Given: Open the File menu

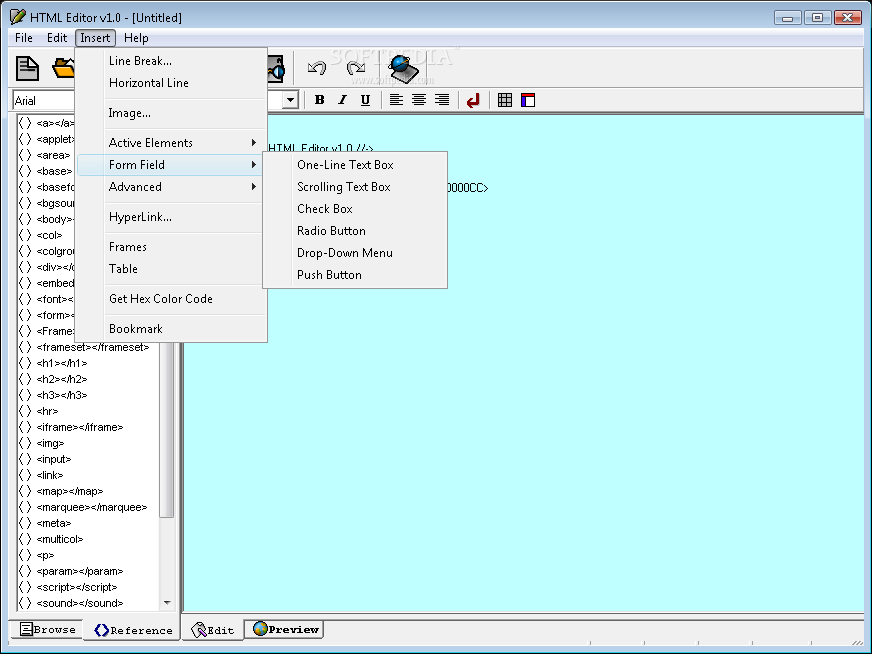Looking at the screenshot, I should (24, 38).
